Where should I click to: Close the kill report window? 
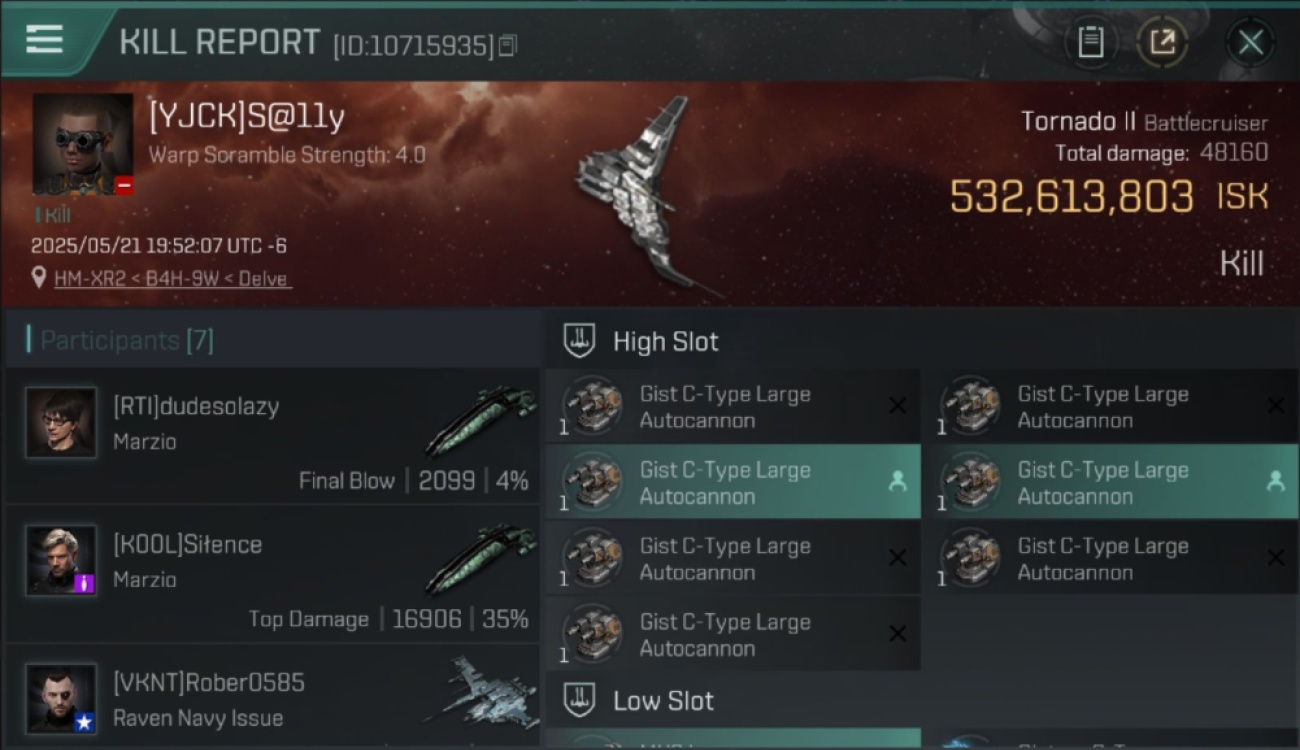pyautogui.click(x=1250, y=43)
